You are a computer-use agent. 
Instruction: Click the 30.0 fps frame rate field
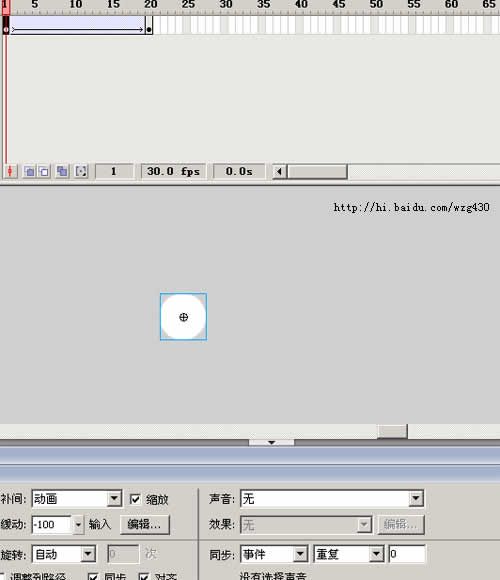[x=173, y=172]
